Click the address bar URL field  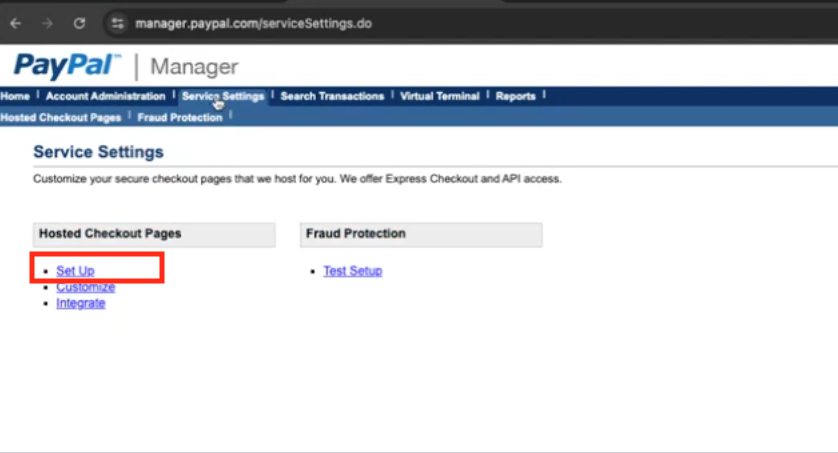click(x=253, y=24)
